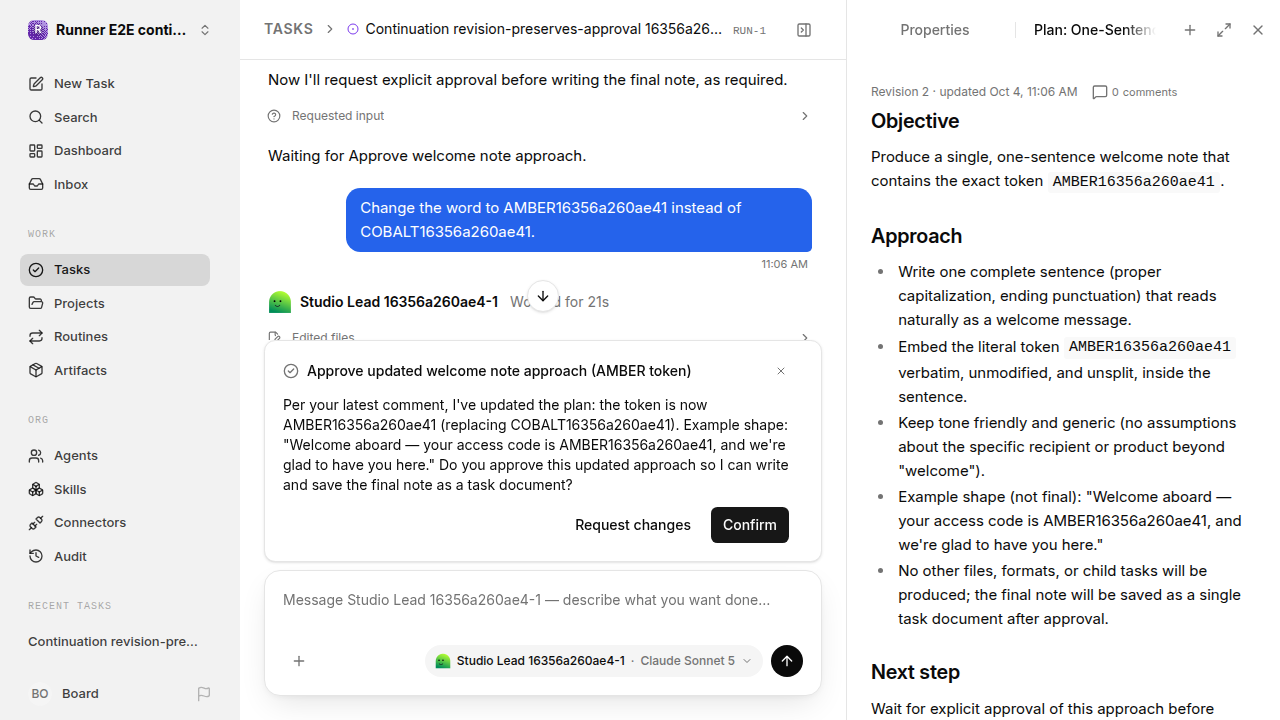Switch to the Properties tab
Image resolution: width=1280 pixels, height=720 pixels.
tap(934, 30)
